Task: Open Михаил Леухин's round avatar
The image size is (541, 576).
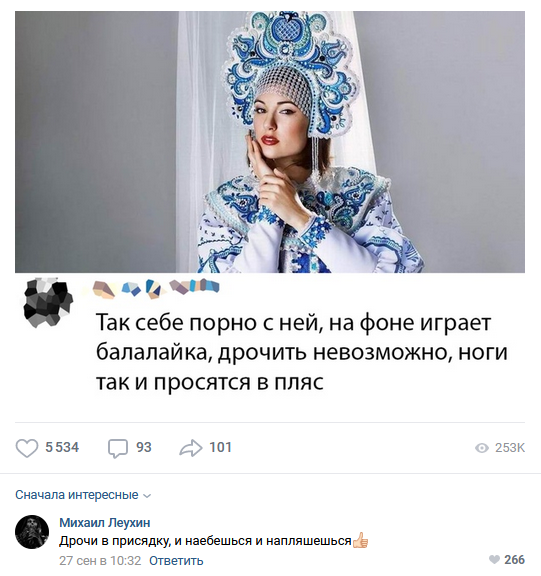Action: click(x=32, y=532)
